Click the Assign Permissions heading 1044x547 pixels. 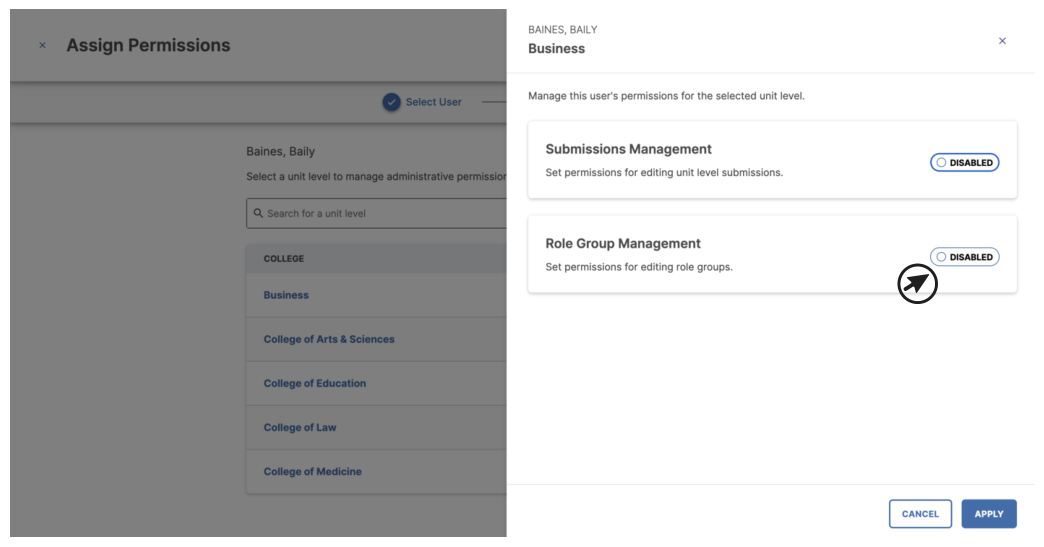pyautogui.click(x=148, y=45)
